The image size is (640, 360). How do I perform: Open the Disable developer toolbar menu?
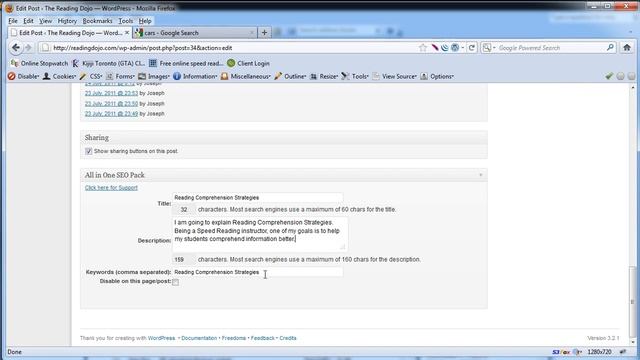click(23, 76)
